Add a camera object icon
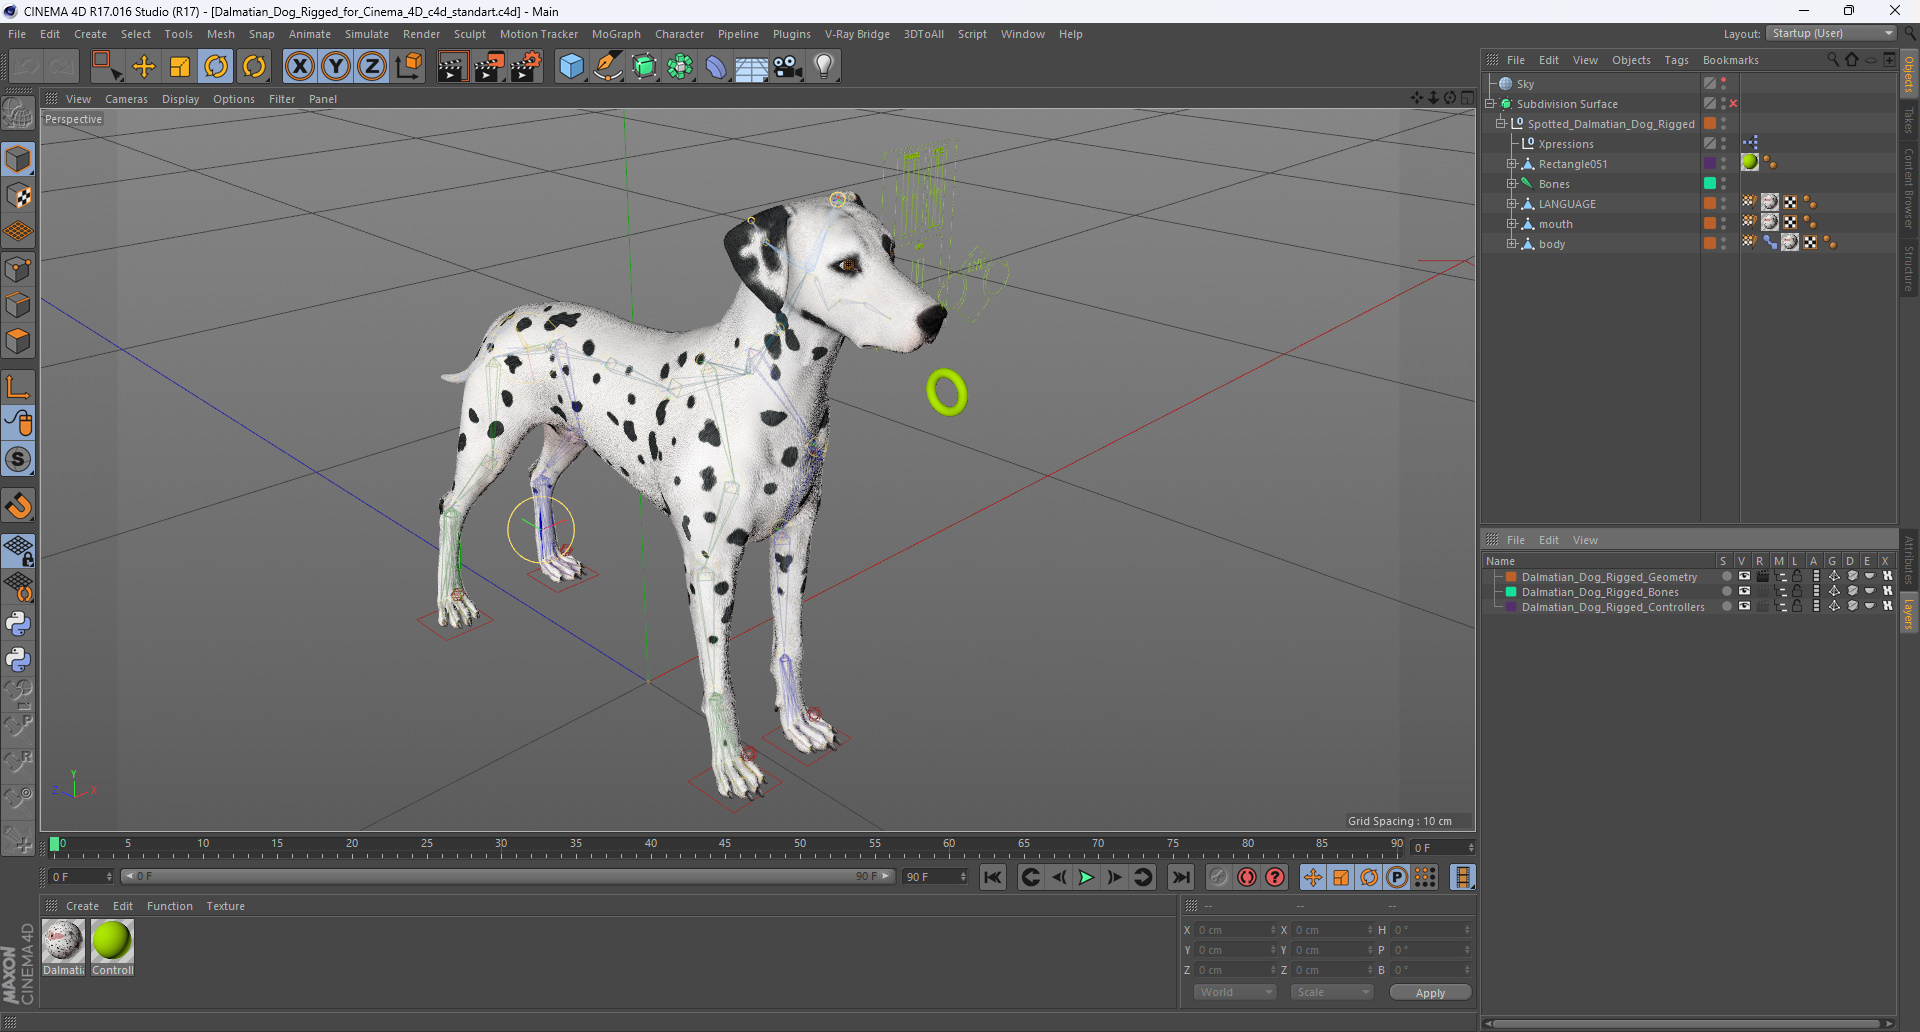The image size is (1920, 1032). tap(788, 67)
